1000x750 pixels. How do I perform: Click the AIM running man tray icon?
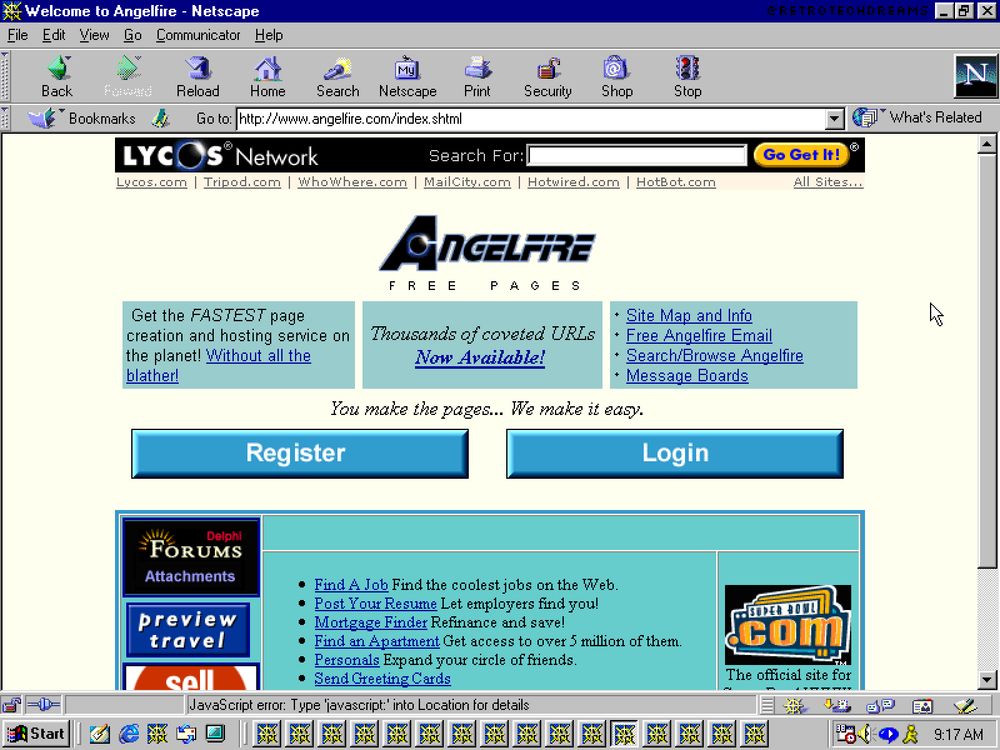[x=911, y=734]
